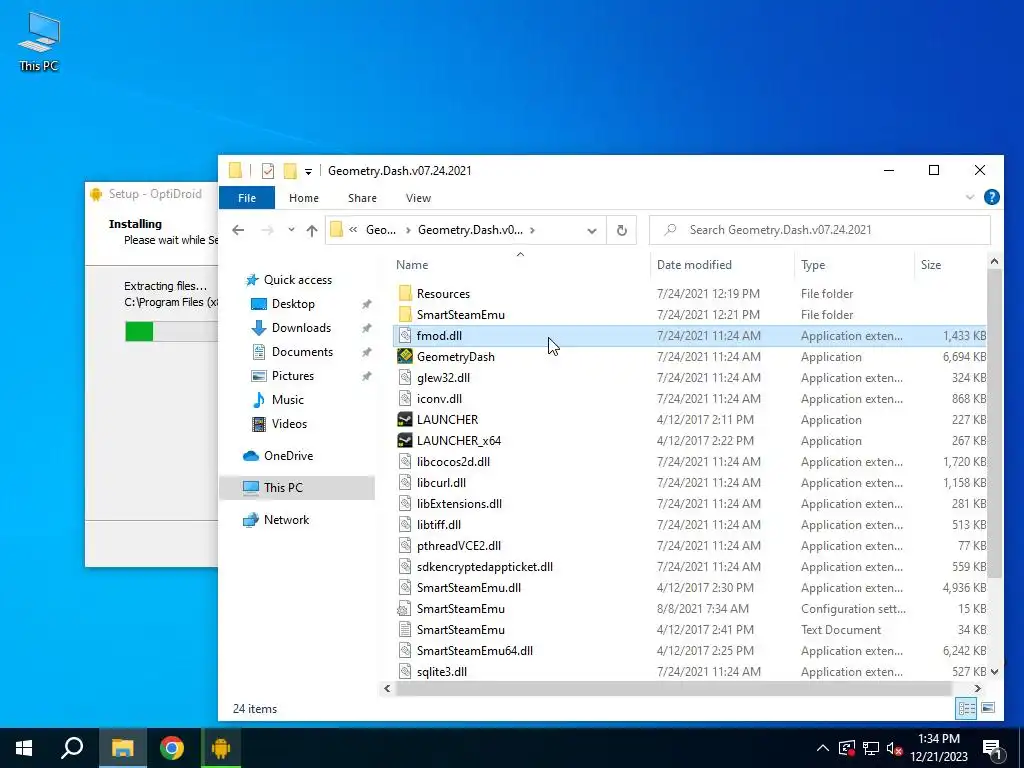The image size is (1024, 768).
Task: Select Quick access in navigation pane
Action: click(297, 280)
